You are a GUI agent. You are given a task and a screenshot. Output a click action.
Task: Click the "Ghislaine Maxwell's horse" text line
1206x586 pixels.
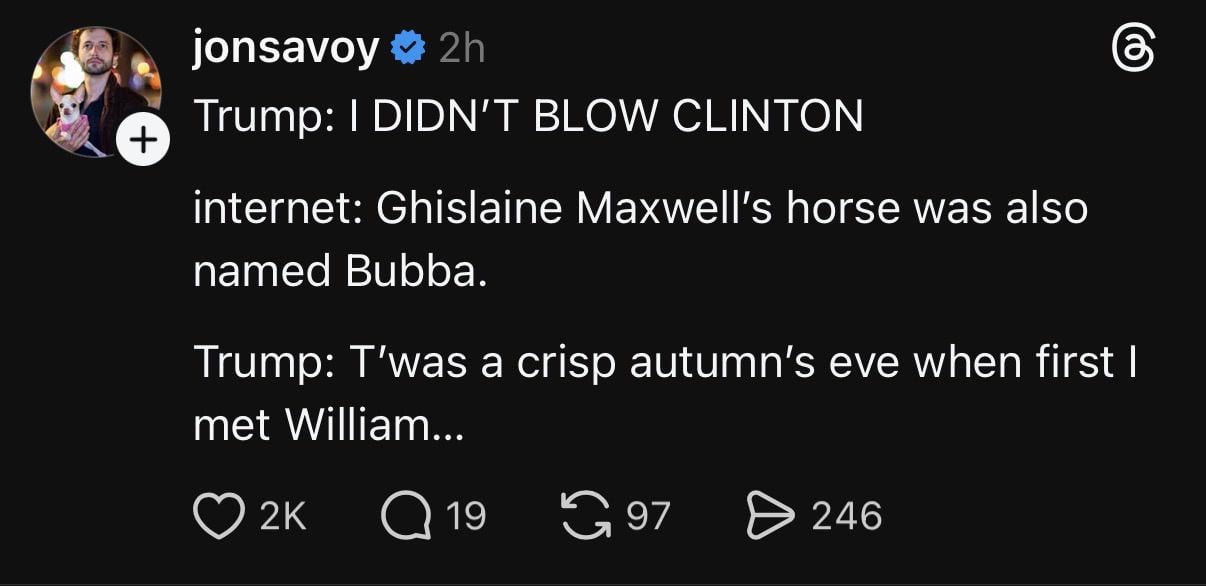[x=640, y=211]
